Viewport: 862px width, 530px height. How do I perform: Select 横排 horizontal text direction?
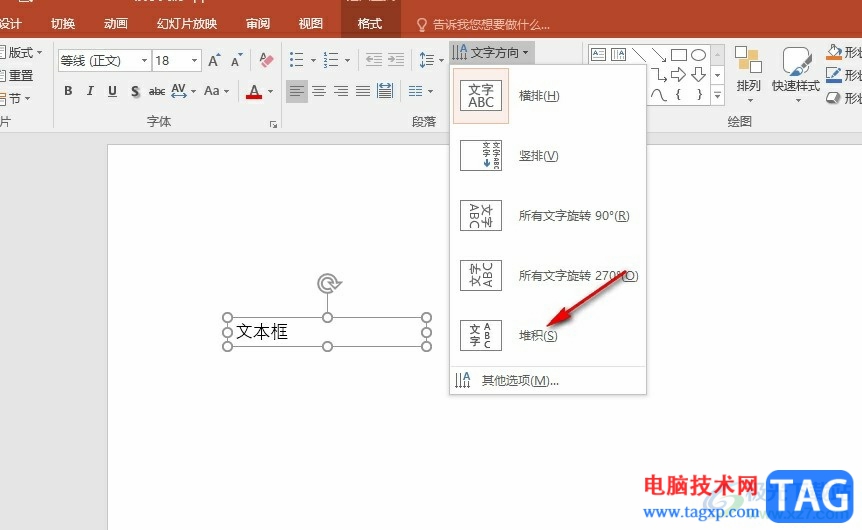pos(548,96)
